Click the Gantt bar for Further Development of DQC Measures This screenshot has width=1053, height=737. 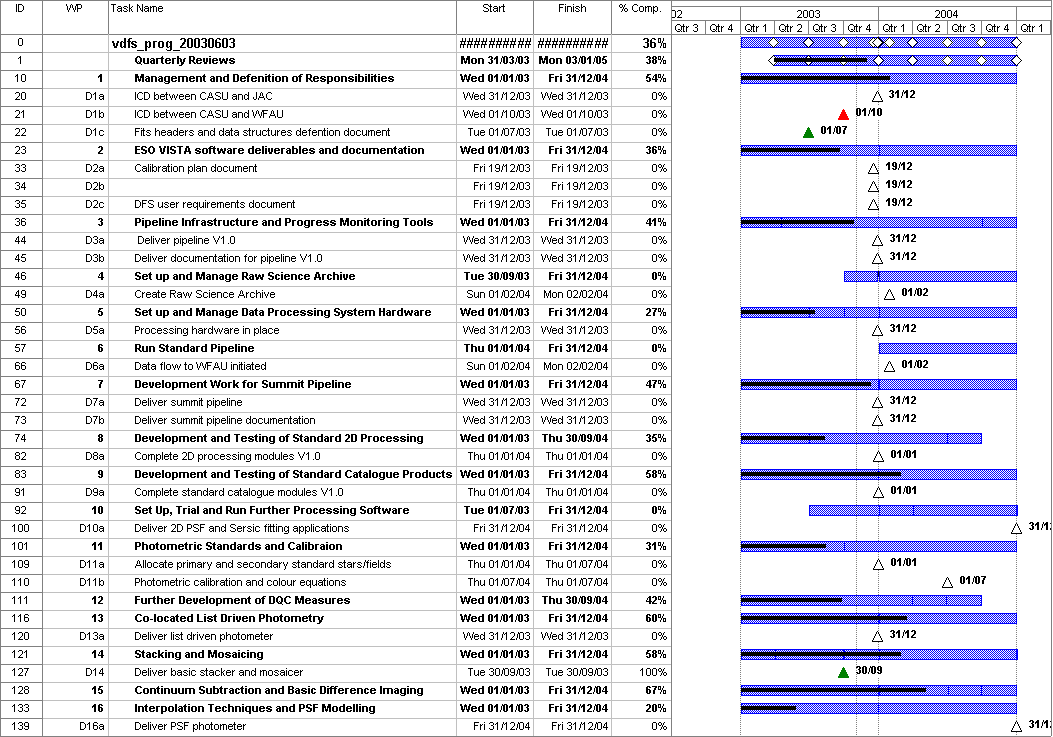tap(860, 601)
